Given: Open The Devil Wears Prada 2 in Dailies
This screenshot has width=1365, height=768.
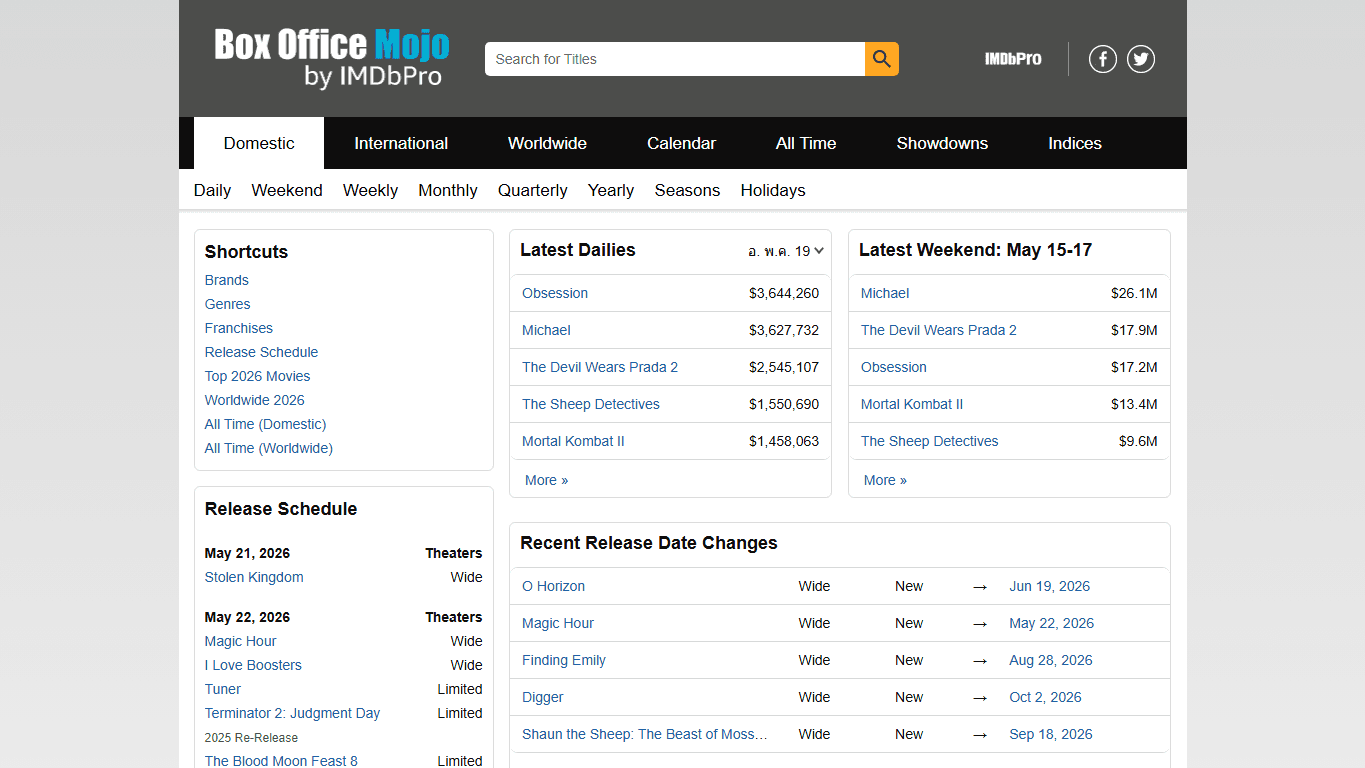Looking at the screenshot, I should click(600, 367).
